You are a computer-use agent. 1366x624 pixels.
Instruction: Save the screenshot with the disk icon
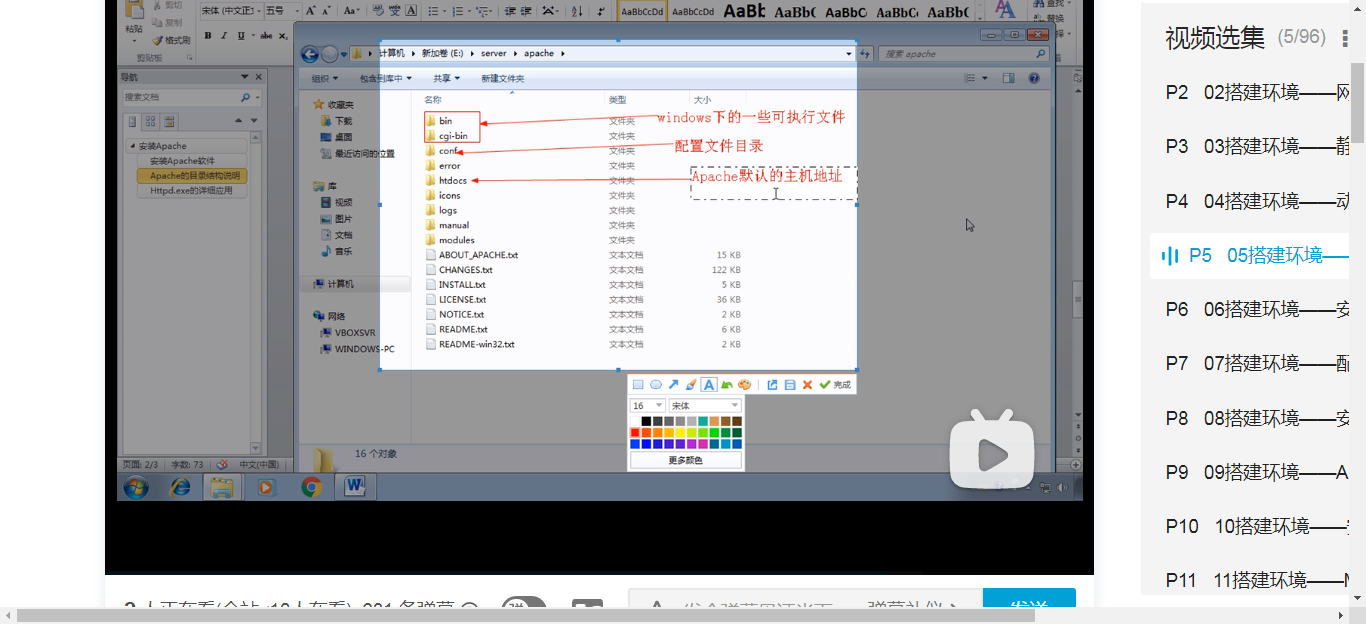click(790, 385)
